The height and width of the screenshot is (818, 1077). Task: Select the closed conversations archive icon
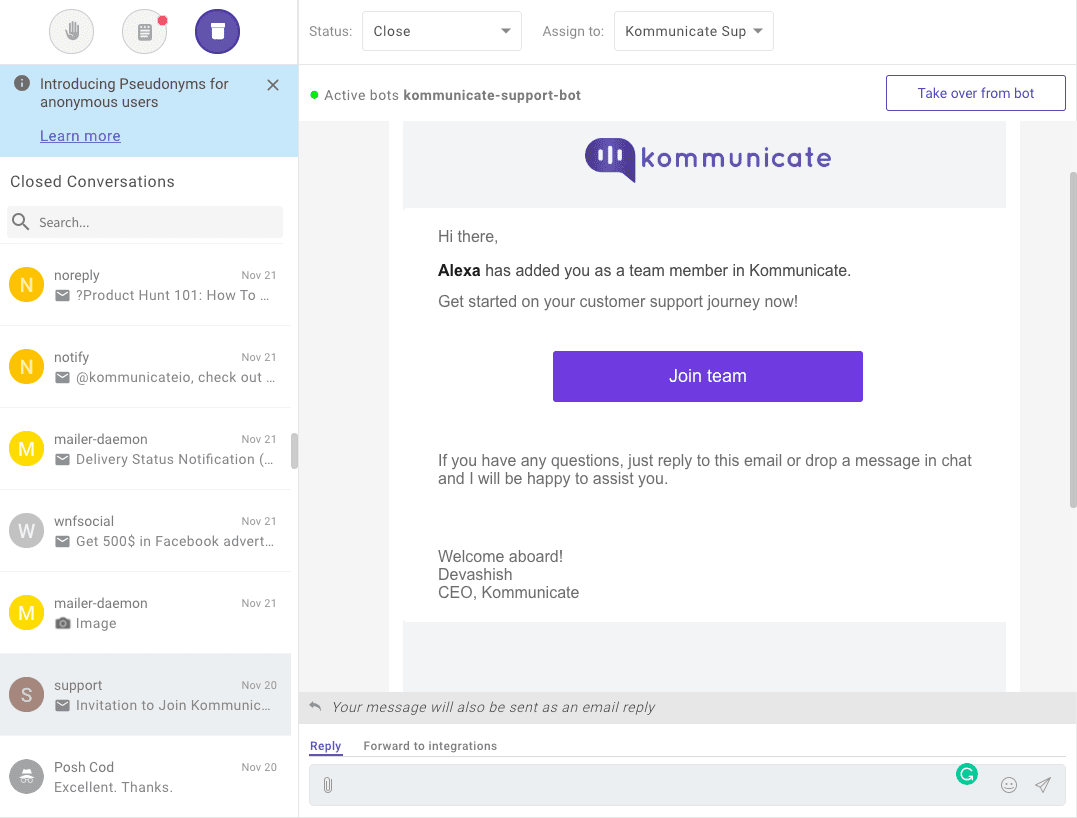coord(217,32)
